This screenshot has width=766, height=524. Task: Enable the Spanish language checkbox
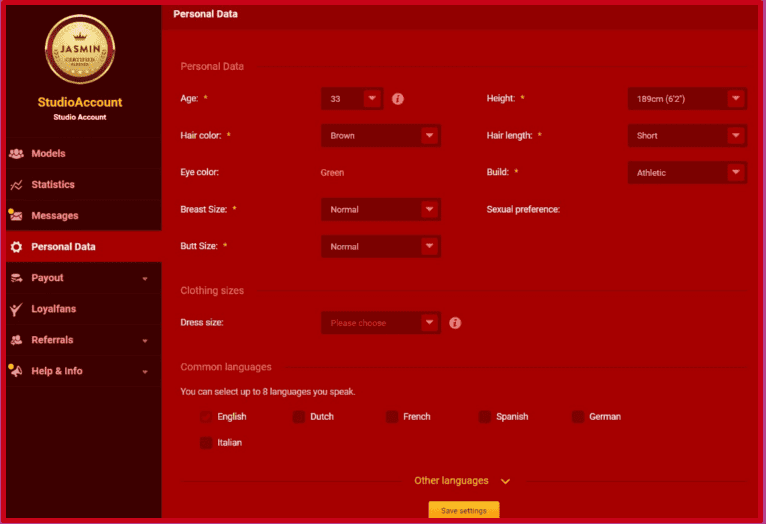click(x=485, y=417)
